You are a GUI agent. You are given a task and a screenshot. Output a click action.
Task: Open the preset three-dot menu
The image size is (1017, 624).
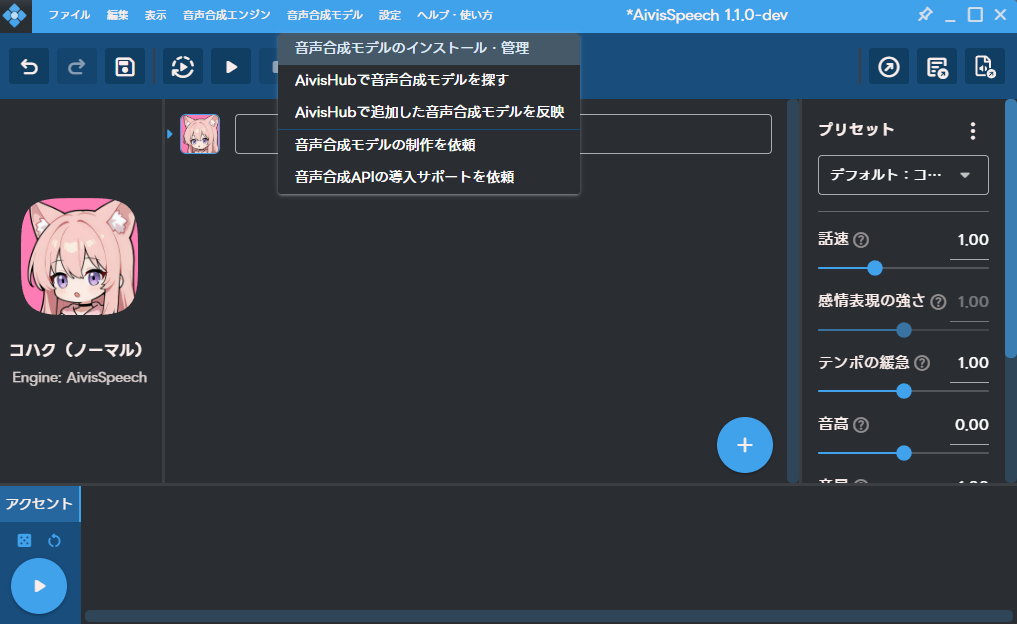click(972, 131)
